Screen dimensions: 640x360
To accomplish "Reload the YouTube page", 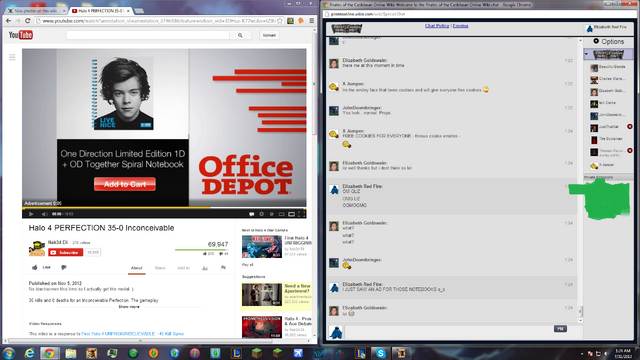I will [x=28, y=20].
